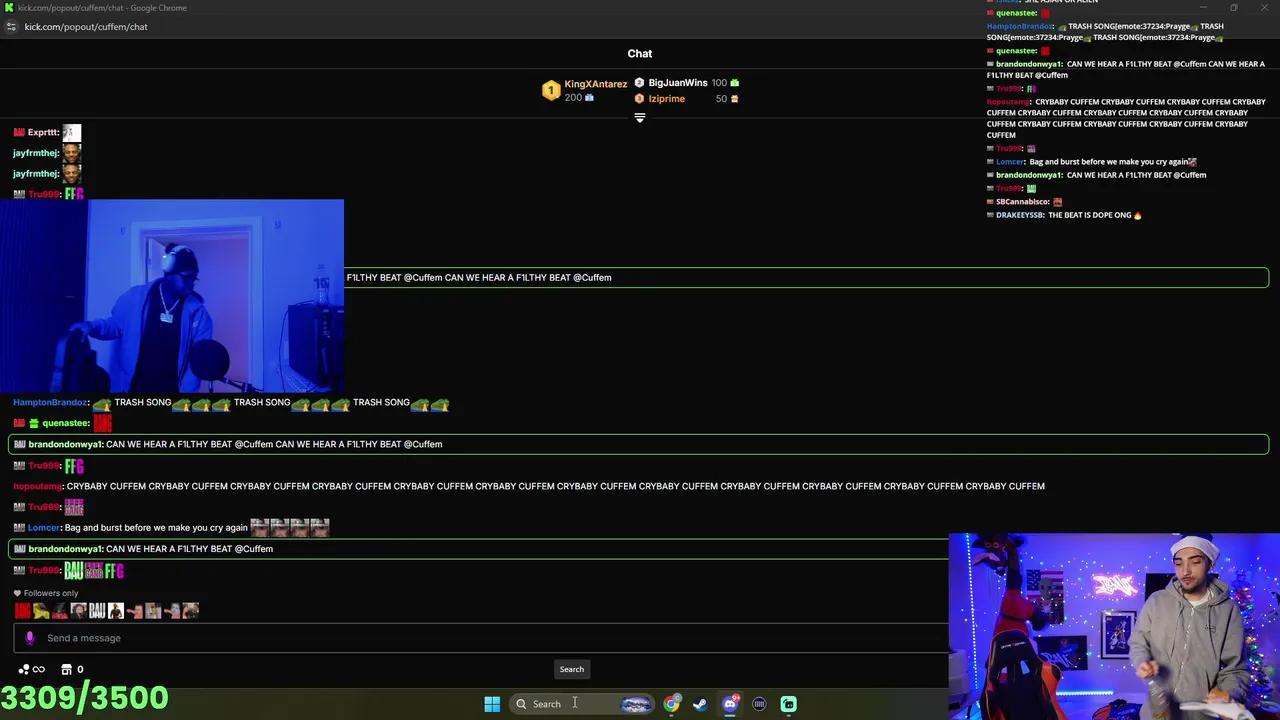The image size is (1280, 720).
Task: Click the Windows Start button
Action: pyautogui.click(x=492, y=704)
